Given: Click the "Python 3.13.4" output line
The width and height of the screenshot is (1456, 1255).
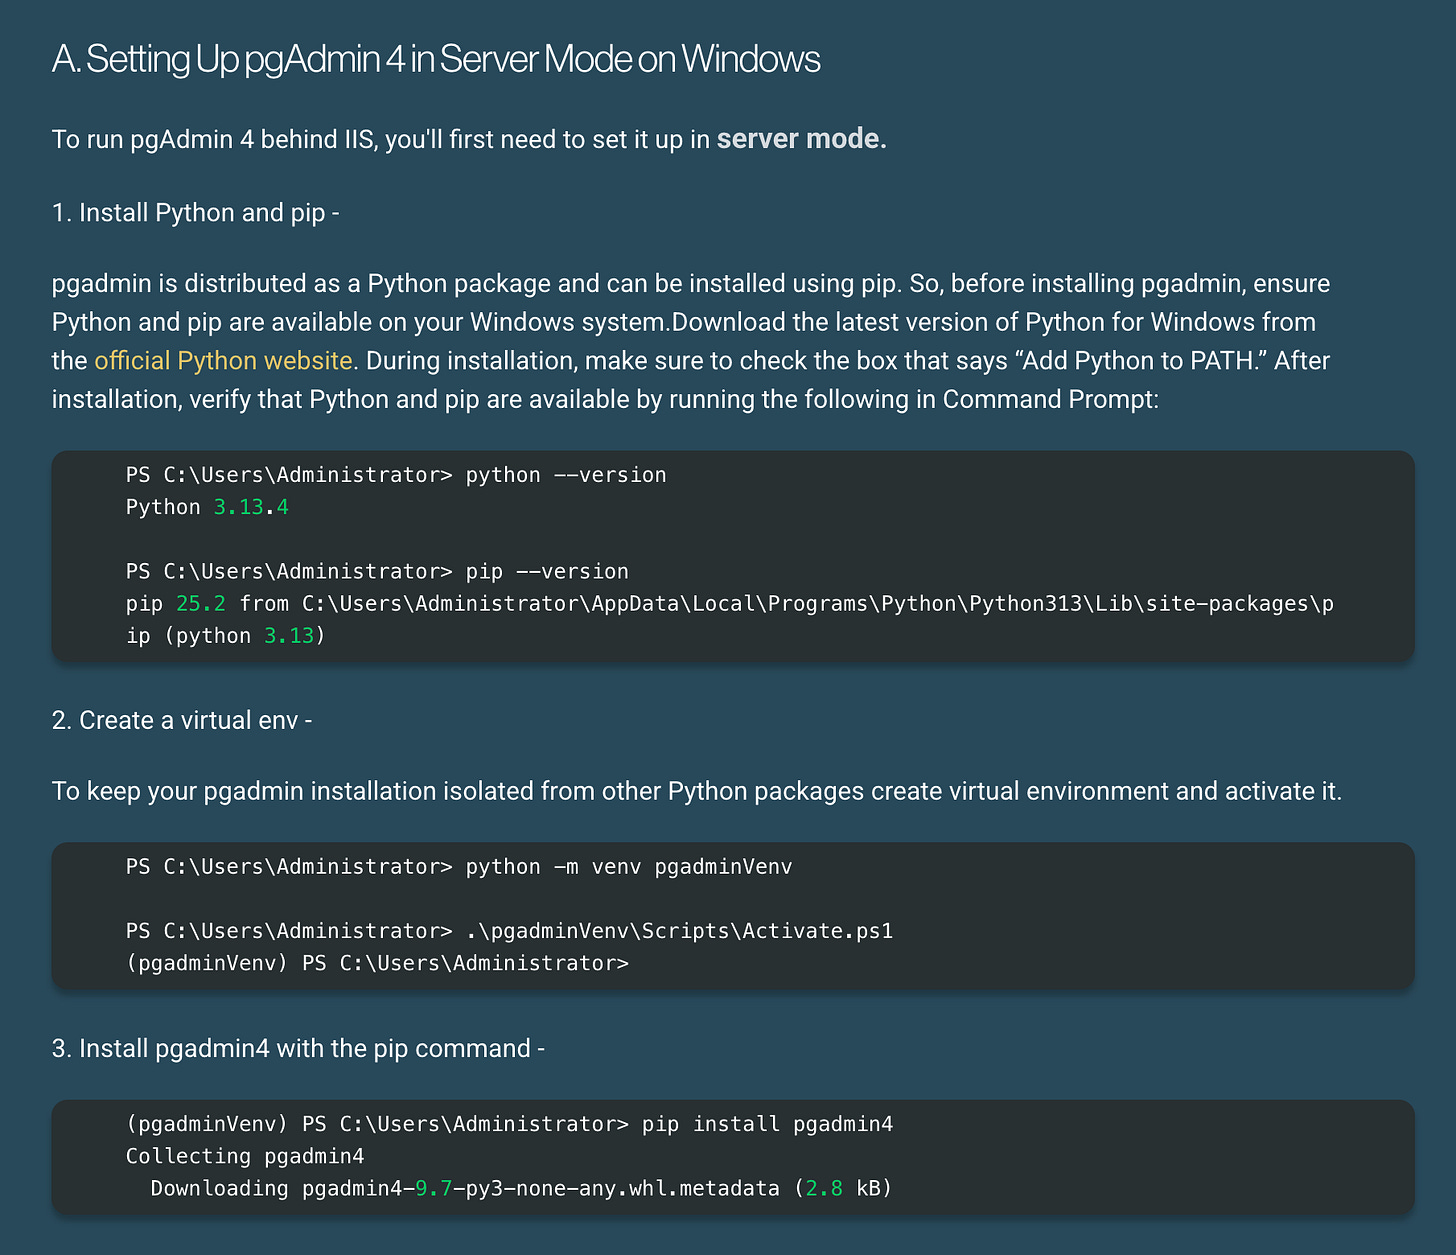Looking at the screenshot, I should pyautogui.click(x=207, y=507).
